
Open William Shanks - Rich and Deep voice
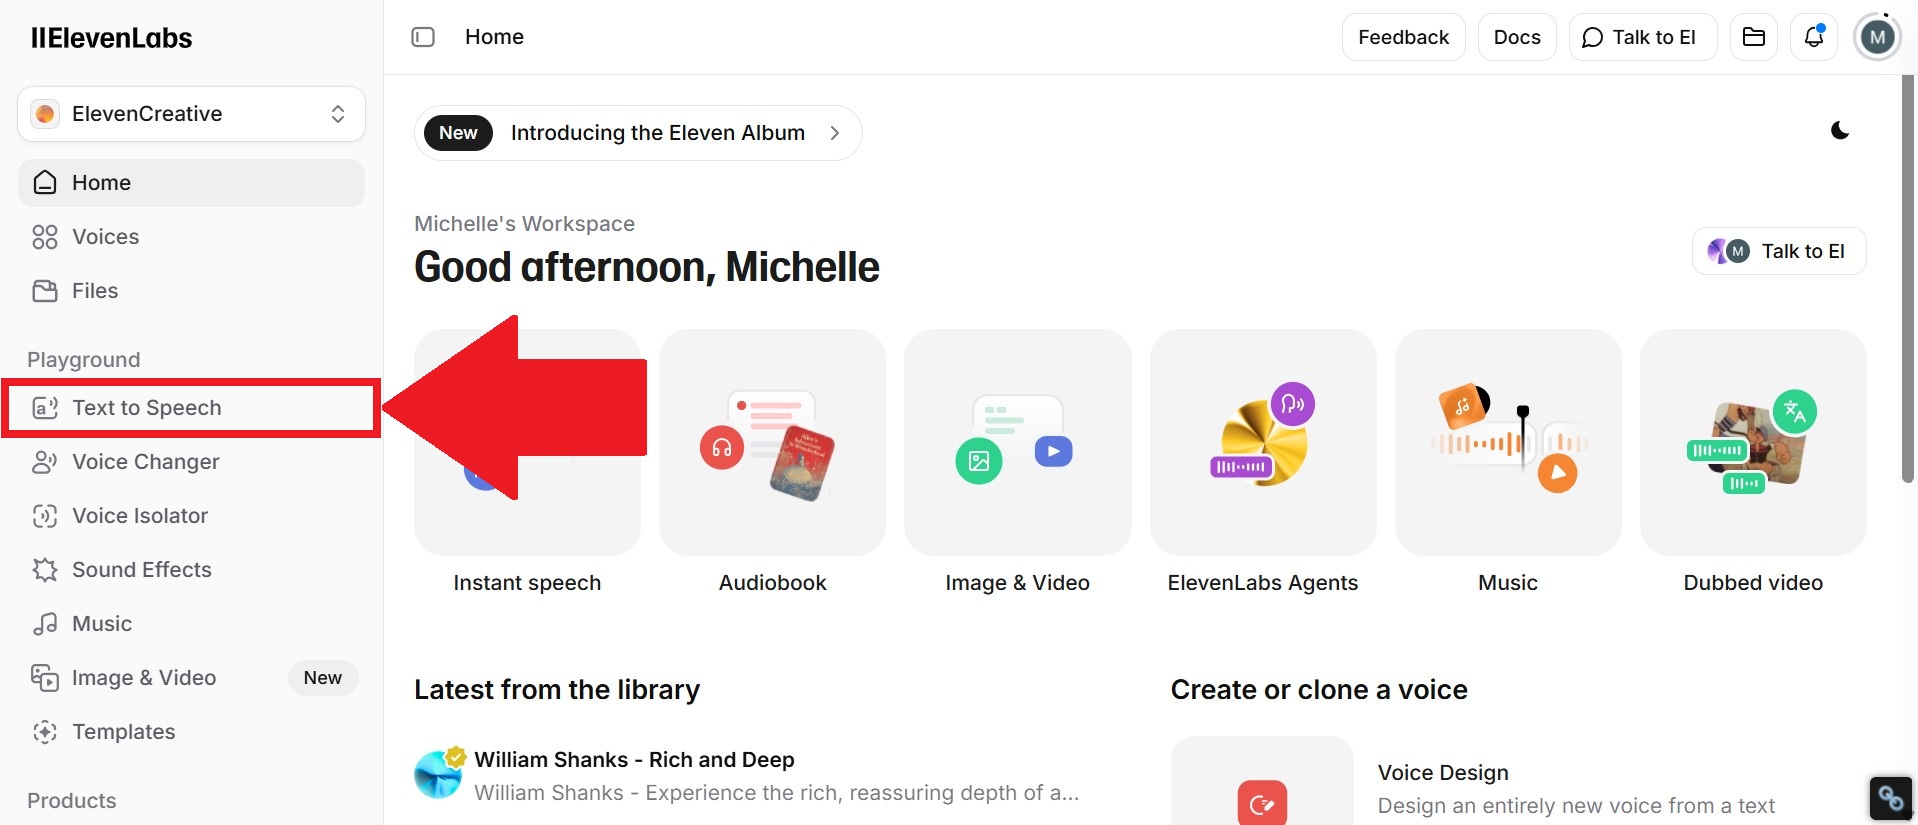pos(634,760)
